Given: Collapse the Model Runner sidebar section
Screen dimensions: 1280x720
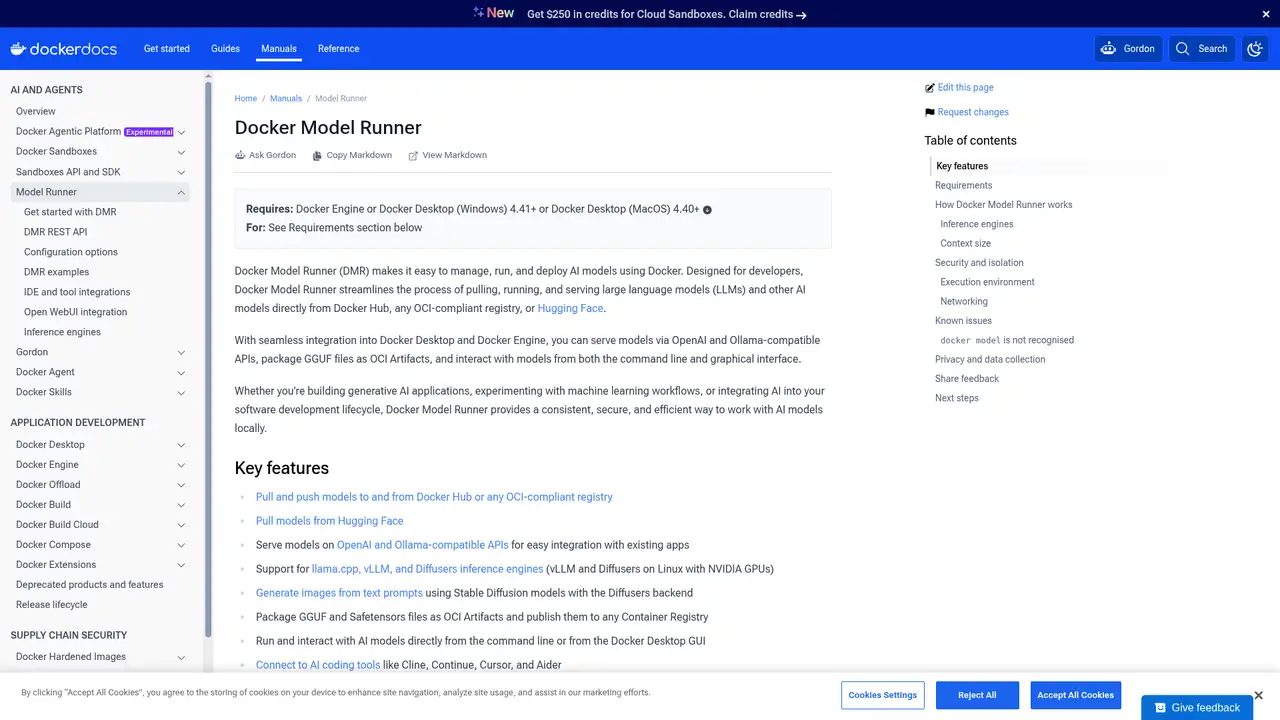Looking at the screenshot, I should (181, 192).
